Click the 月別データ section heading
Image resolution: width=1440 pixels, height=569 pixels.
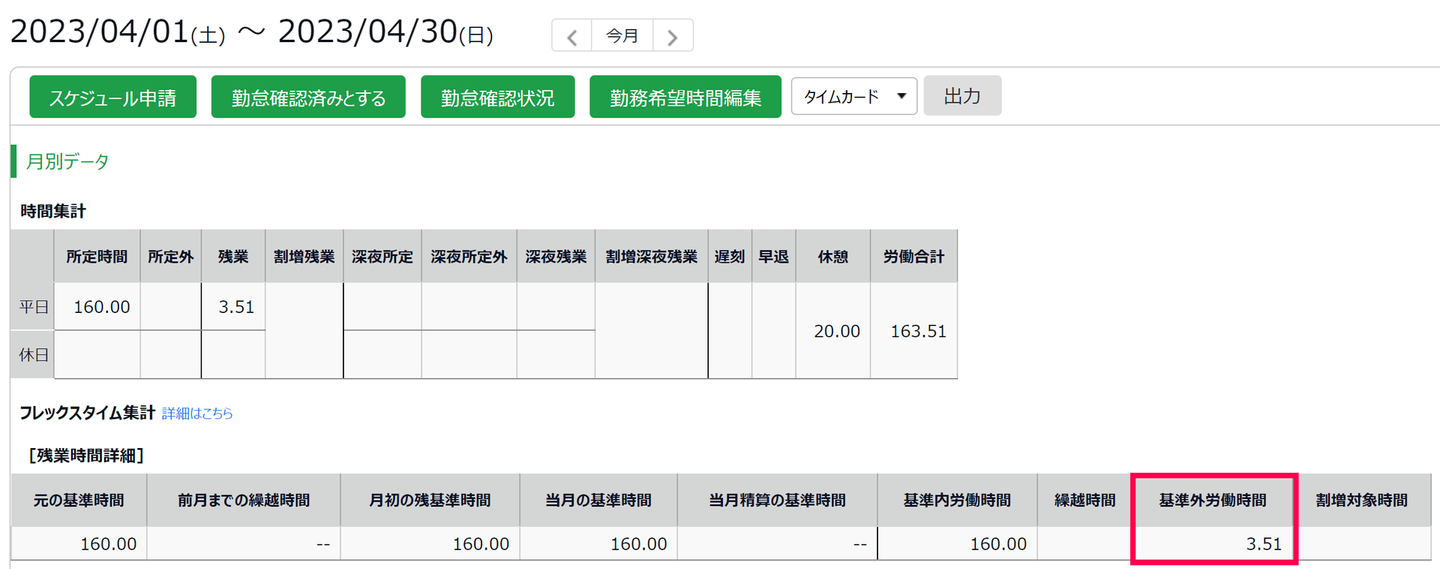tap(68, 161)
